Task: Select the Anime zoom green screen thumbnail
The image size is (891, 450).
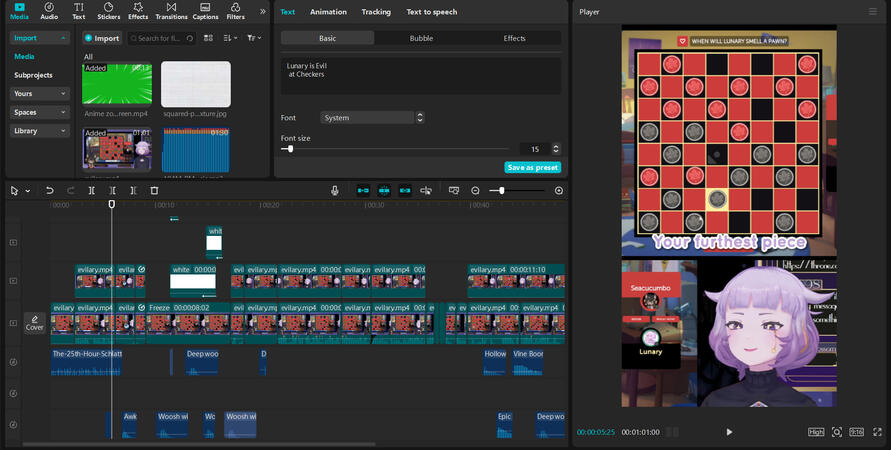Action: point(117,84)
